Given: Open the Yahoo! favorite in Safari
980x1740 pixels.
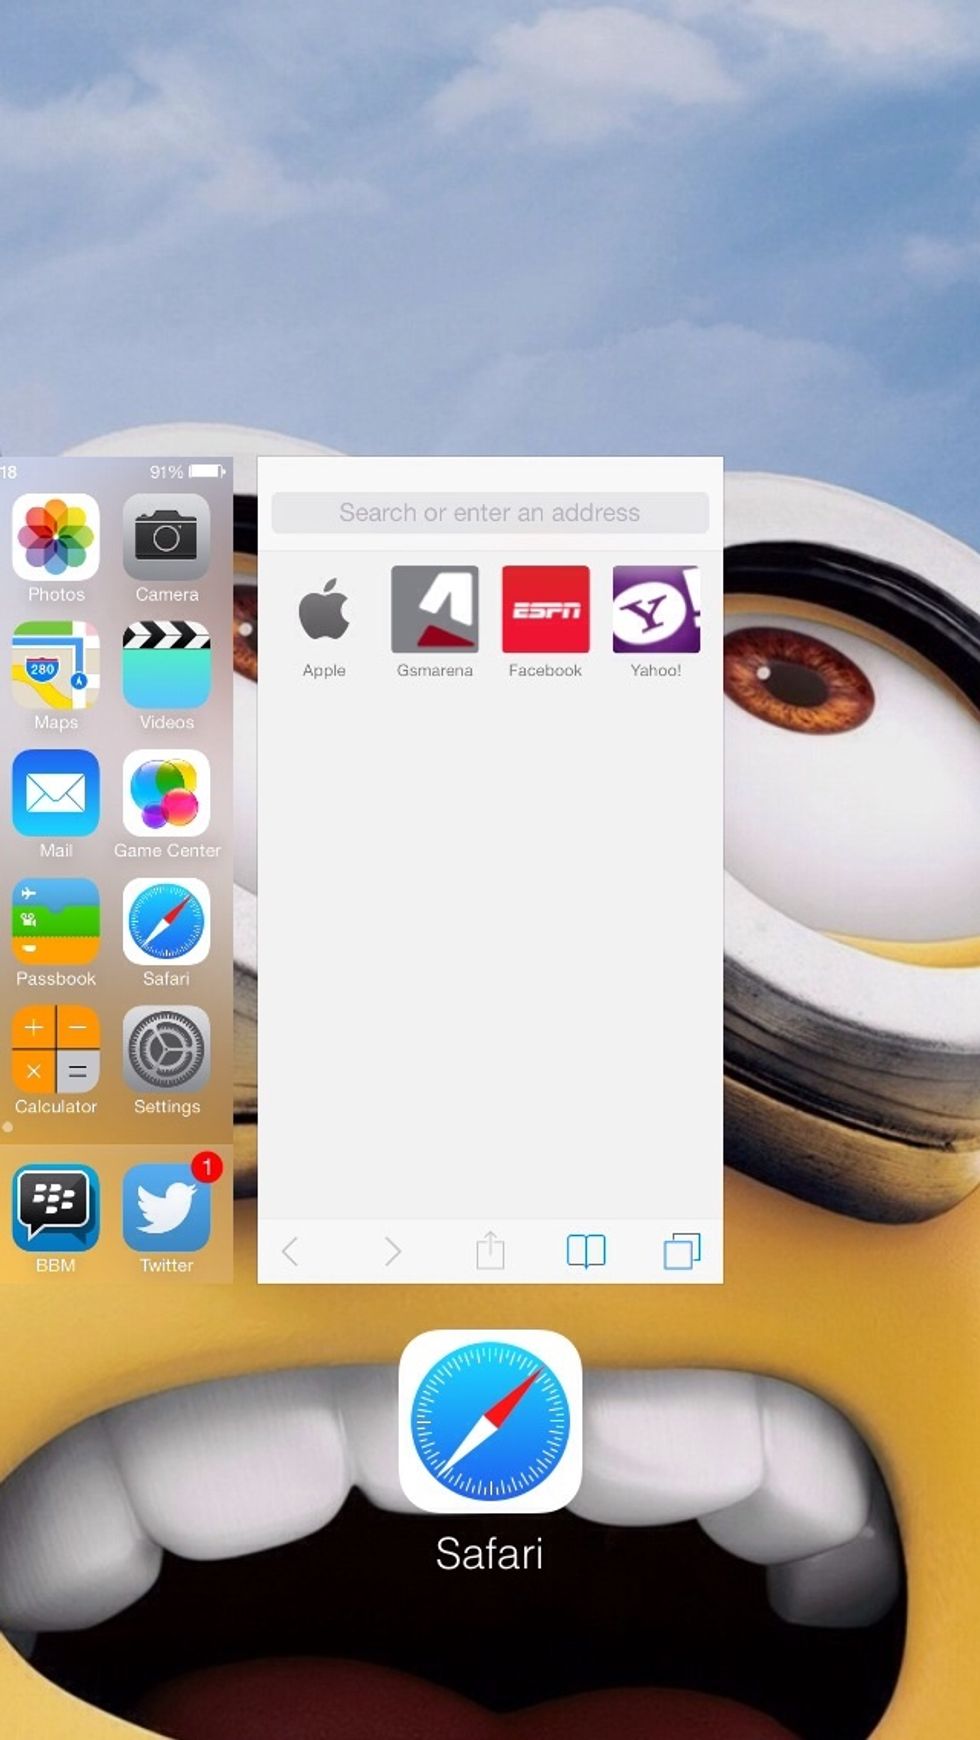Looking at the screenshot, I should coord(656,609).
